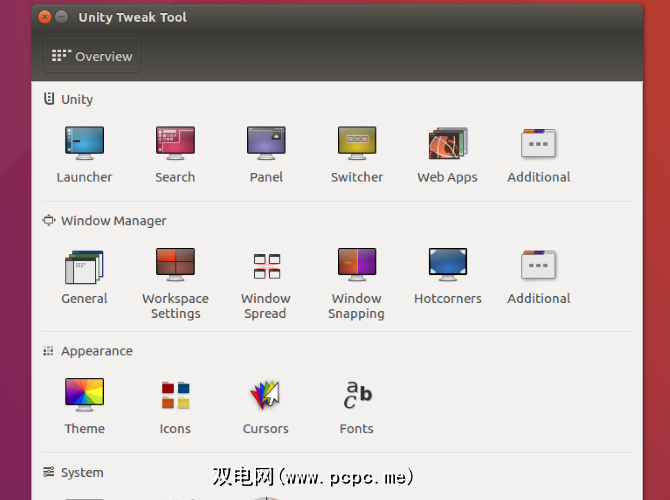Screen dimensions: 670x500
Task: Open the Launcher settings icon
Action: [84, 144]
